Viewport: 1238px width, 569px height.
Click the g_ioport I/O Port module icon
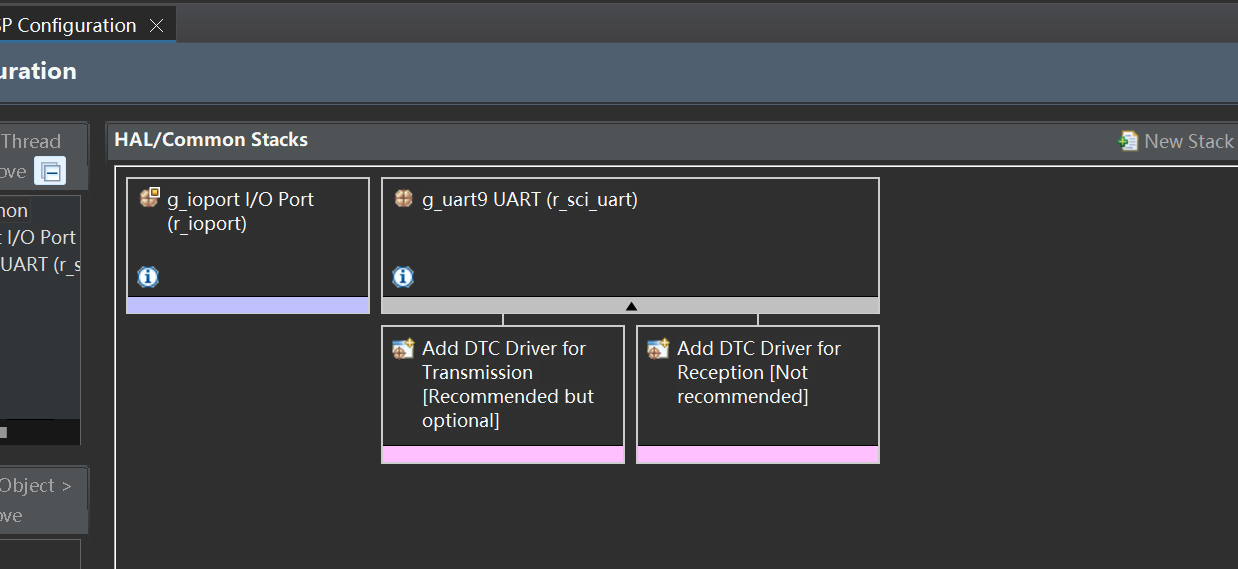coord(150,198)
